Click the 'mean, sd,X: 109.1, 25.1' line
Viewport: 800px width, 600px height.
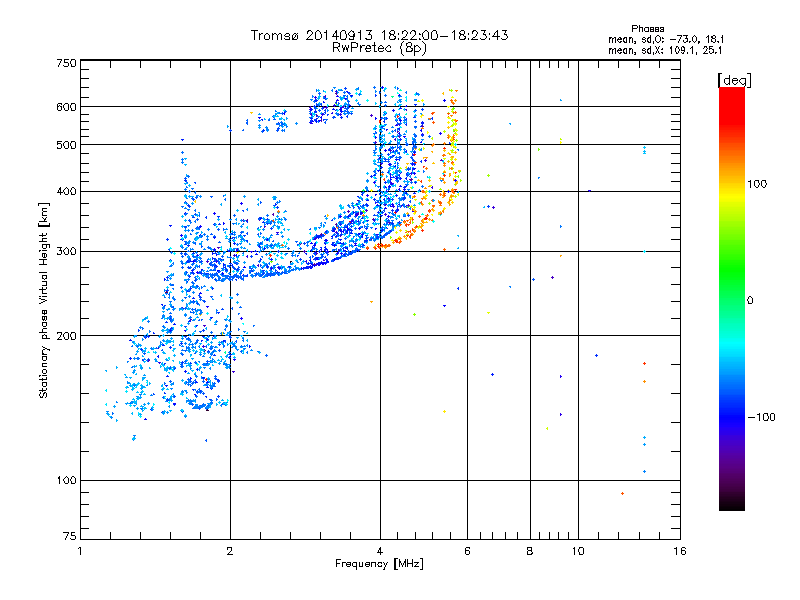coord(665,50)
